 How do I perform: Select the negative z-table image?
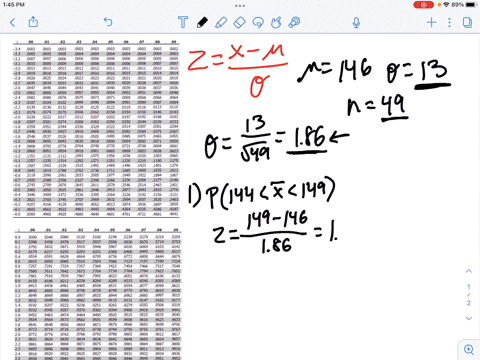pyautogui.click(x=96, y=129)
